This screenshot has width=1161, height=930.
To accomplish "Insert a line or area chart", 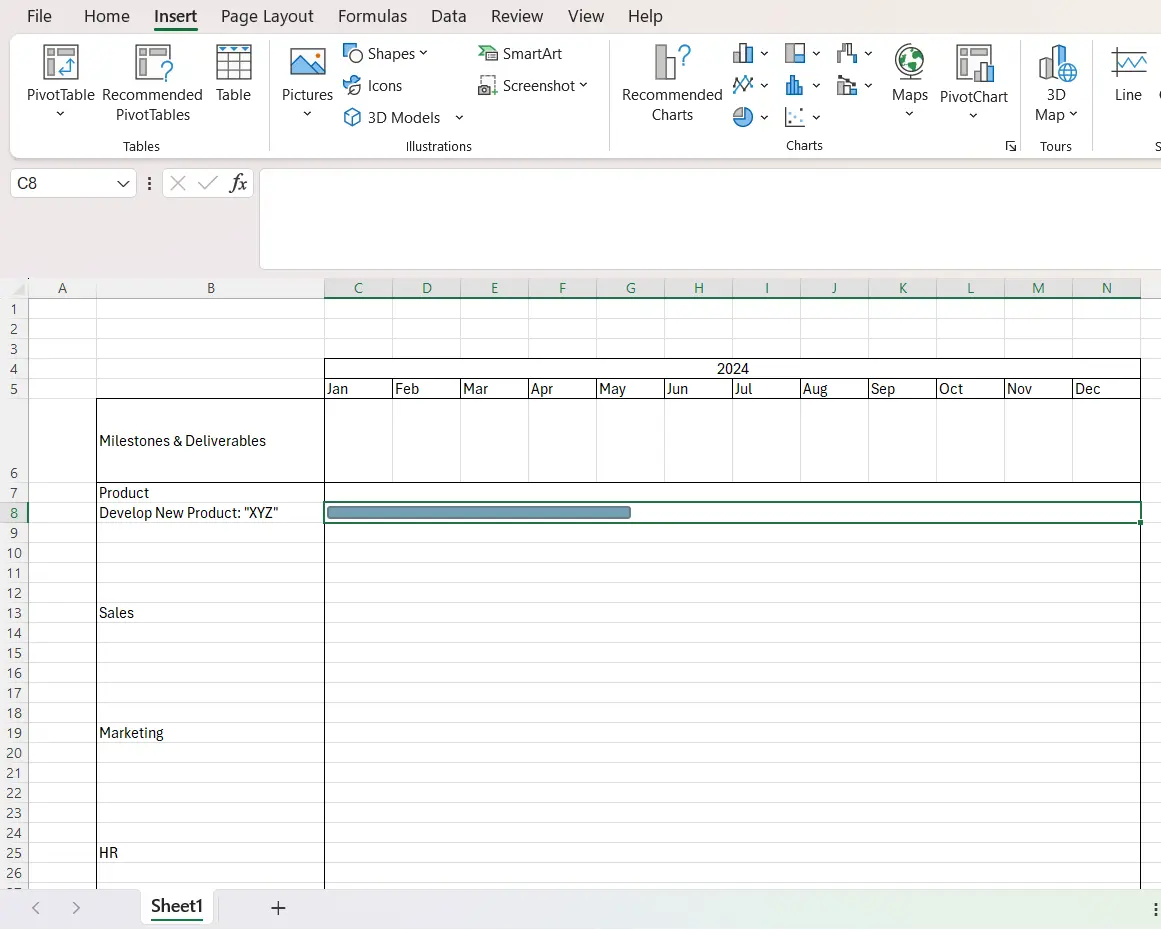I will 743,85.
